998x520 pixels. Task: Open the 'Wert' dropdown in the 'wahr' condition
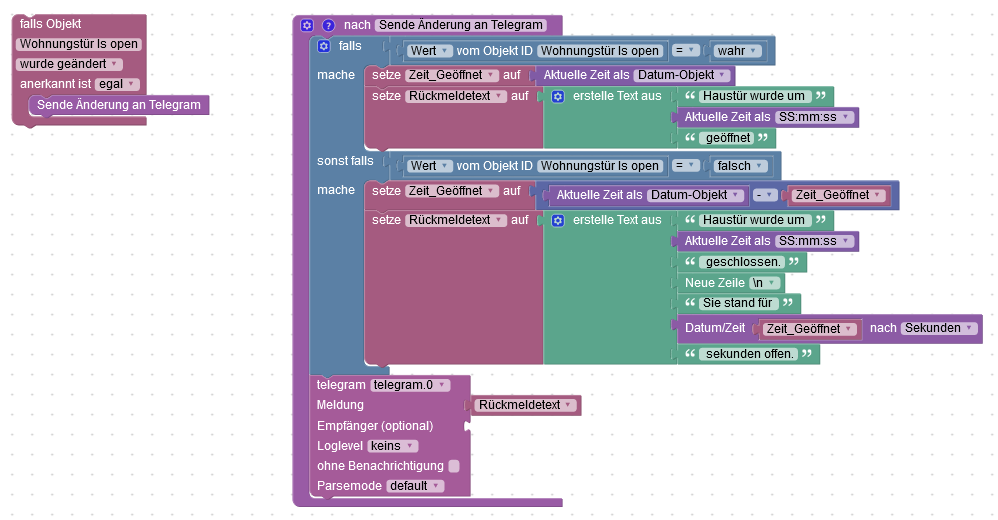430,51
